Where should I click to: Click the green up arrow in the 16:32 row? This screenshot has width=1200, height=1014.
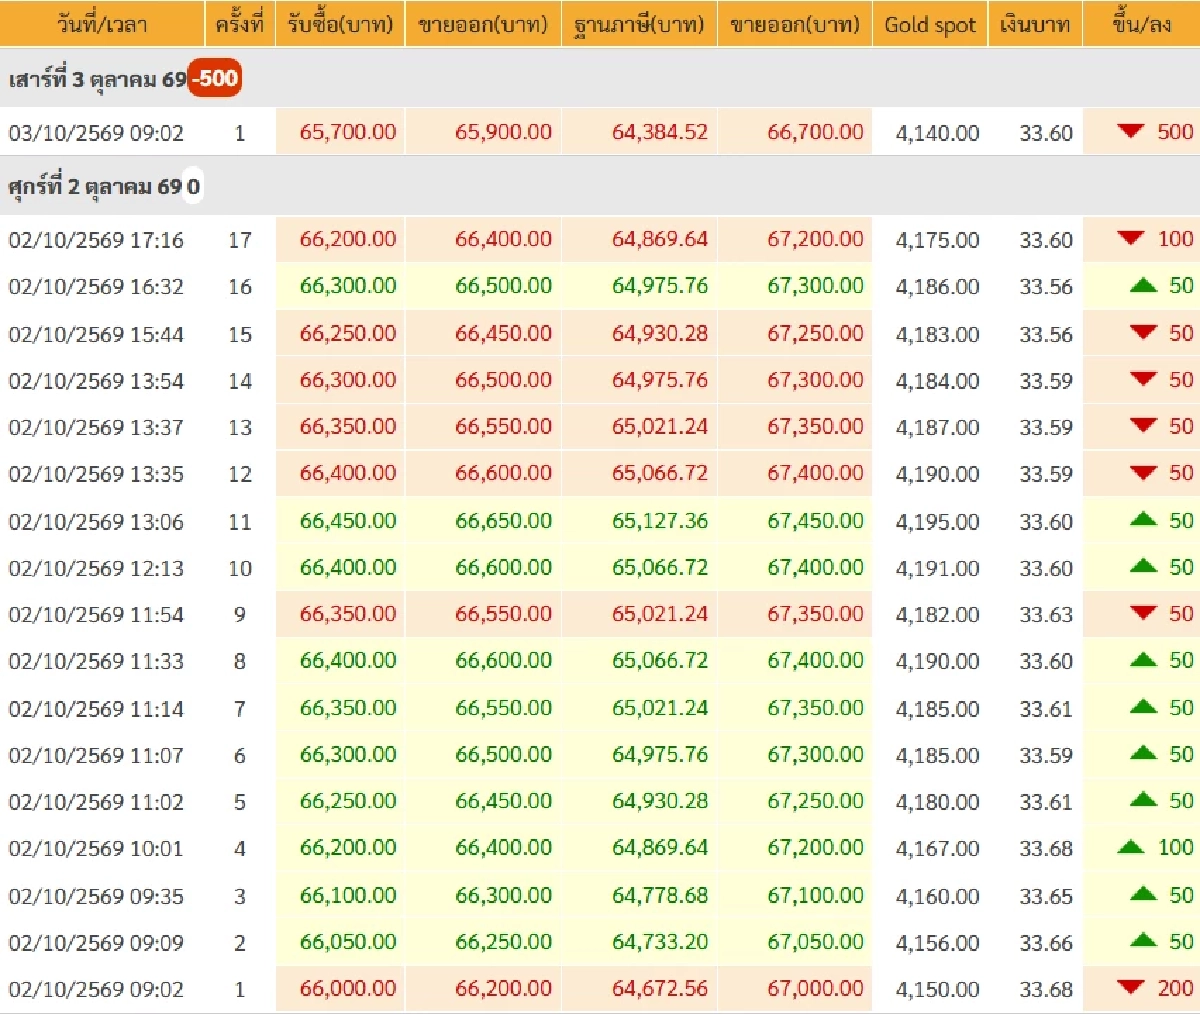(1143, 285)
